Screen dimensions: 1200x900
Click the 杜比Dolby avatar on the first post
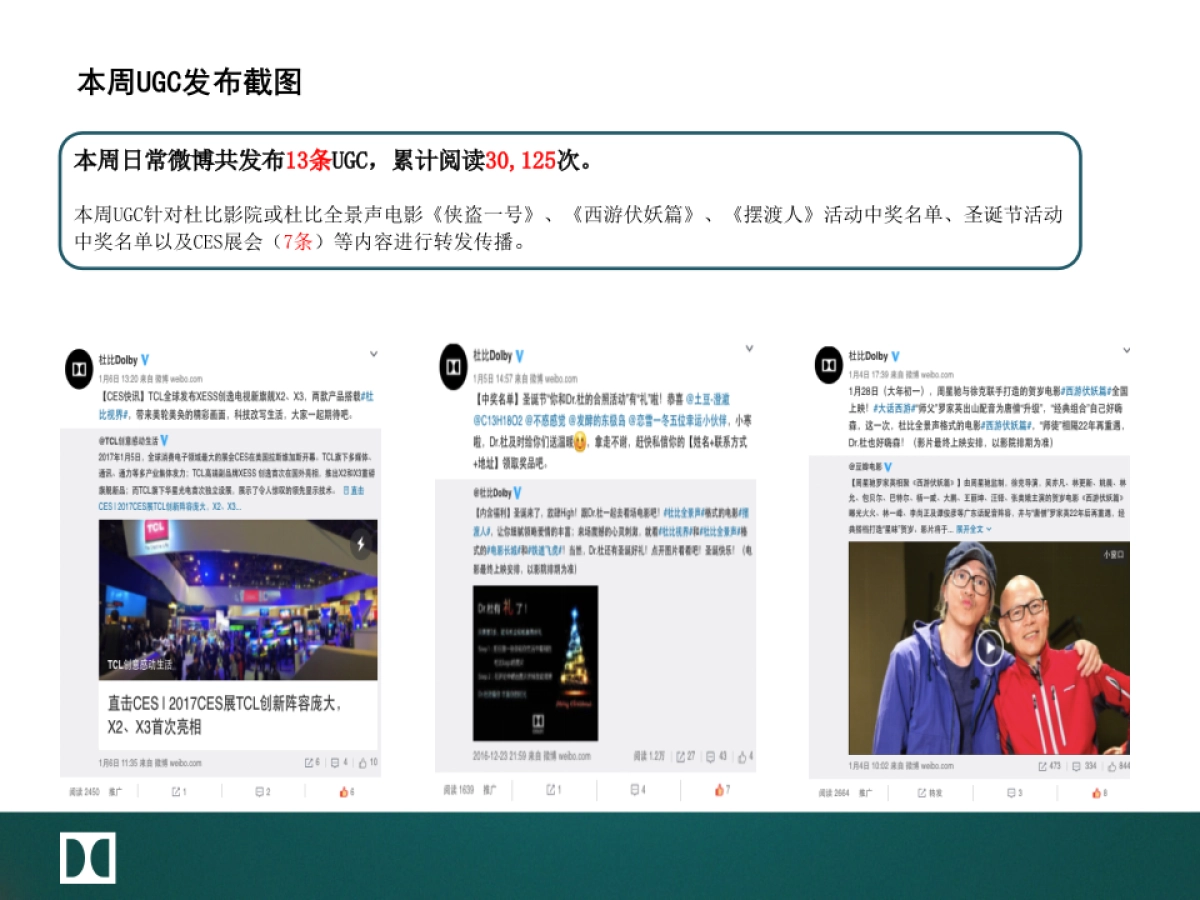[78, 368]
